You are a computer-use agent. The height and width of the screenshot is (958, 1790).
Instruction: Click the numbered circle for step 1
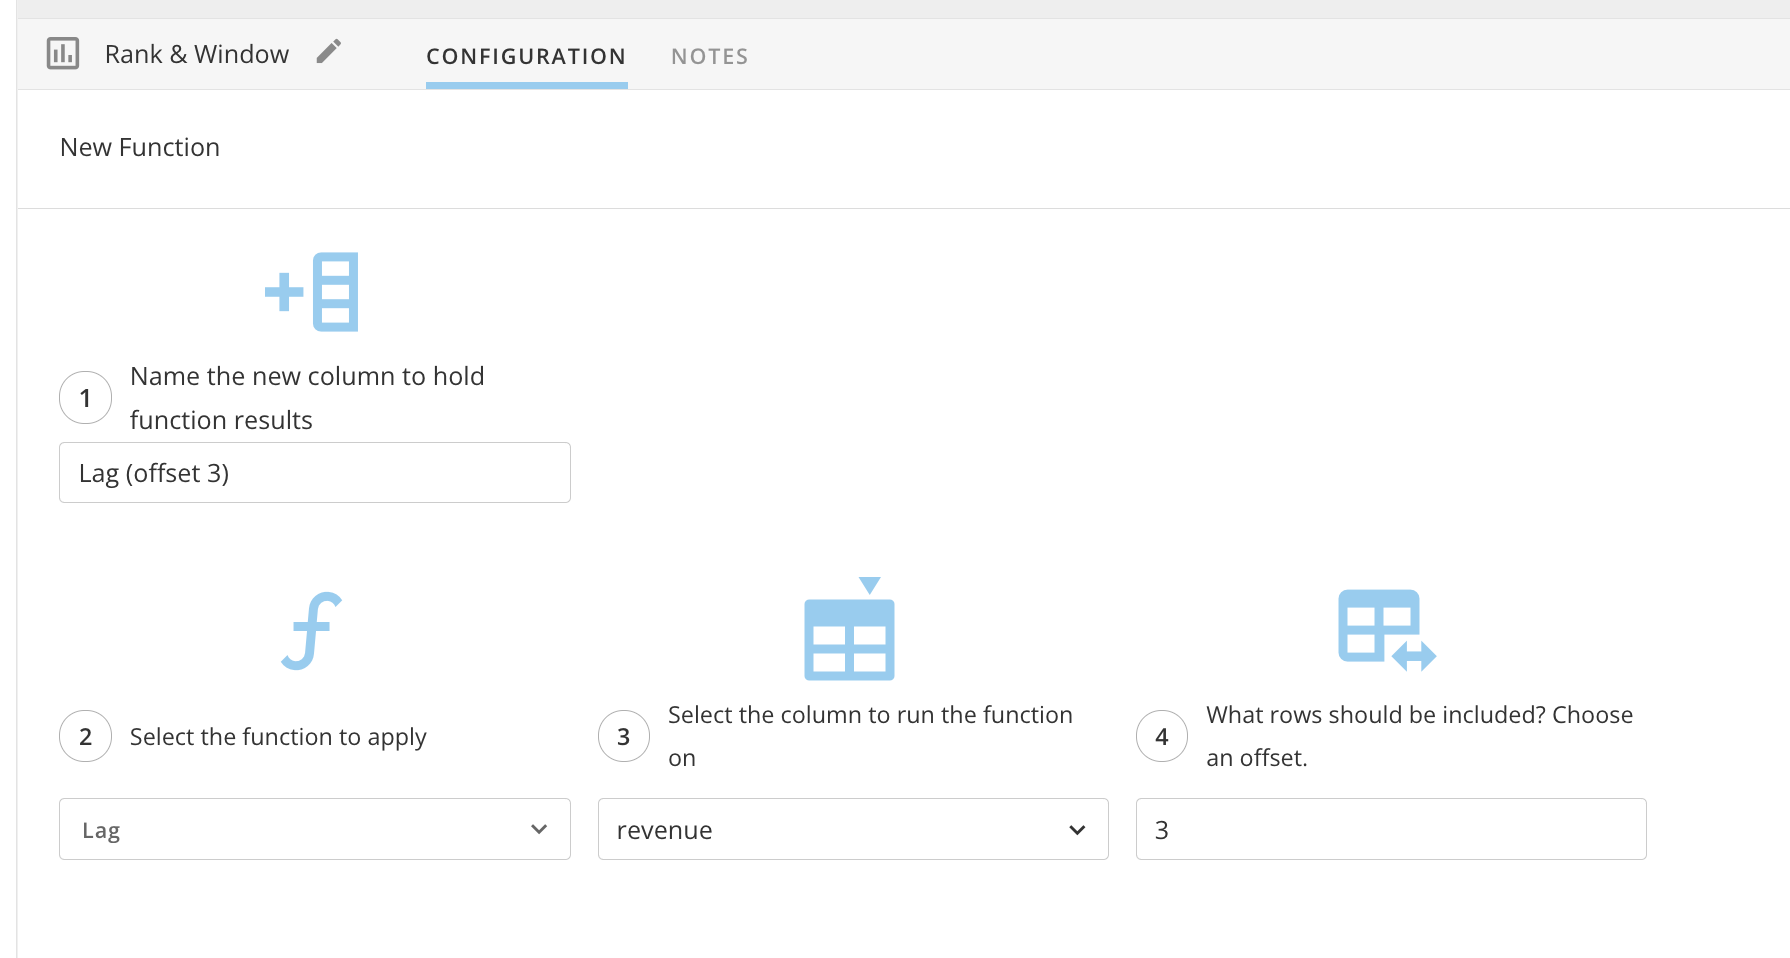(x=85, y=397)
